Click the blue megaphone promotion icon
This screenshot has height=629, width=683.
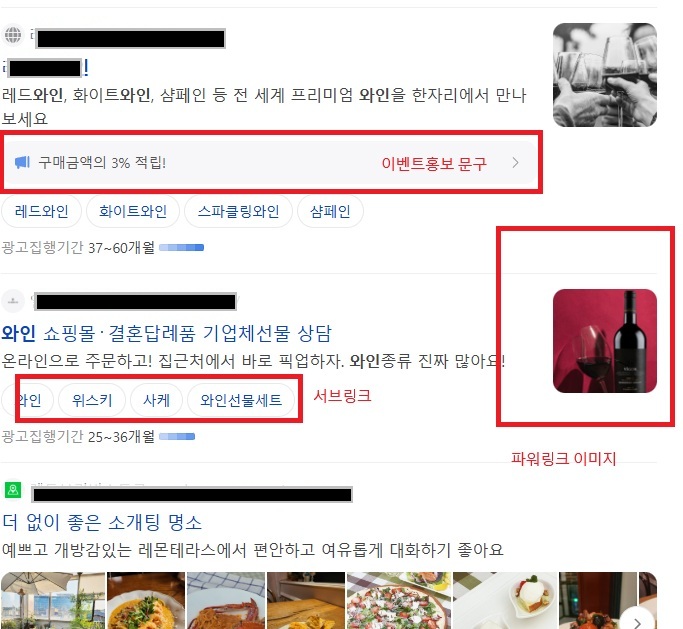(x=22, y=162)
